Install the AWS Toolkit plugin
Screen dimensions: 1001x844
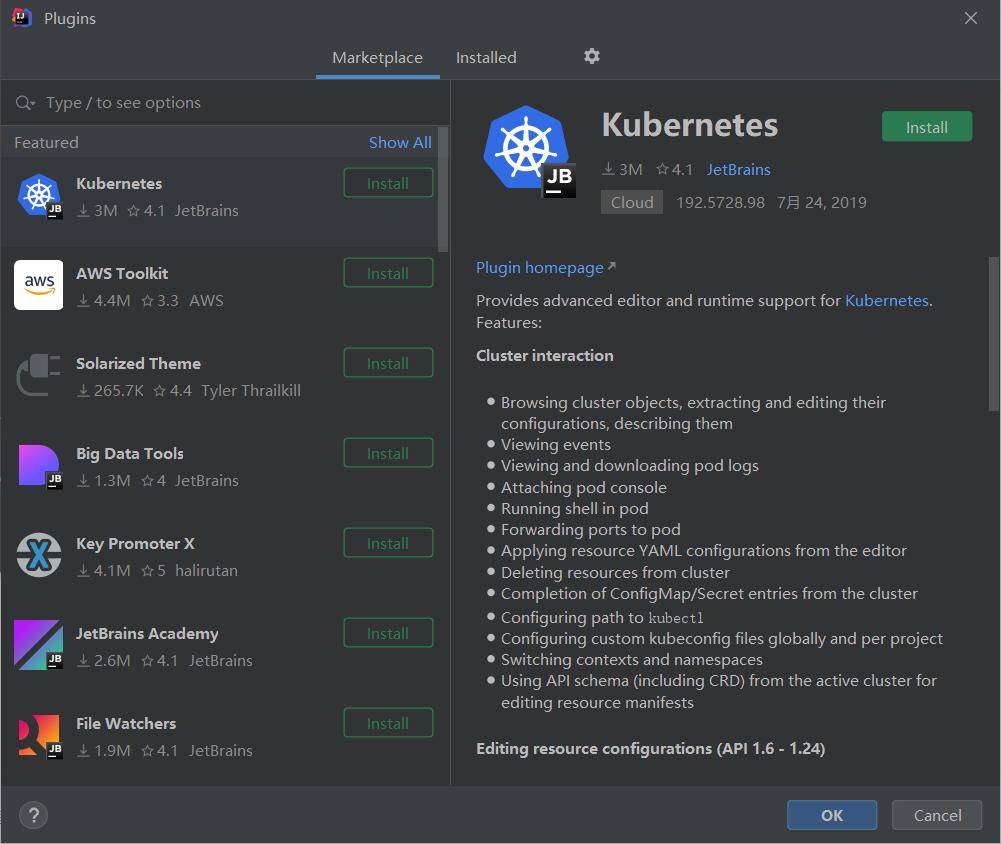pos(388,273)
